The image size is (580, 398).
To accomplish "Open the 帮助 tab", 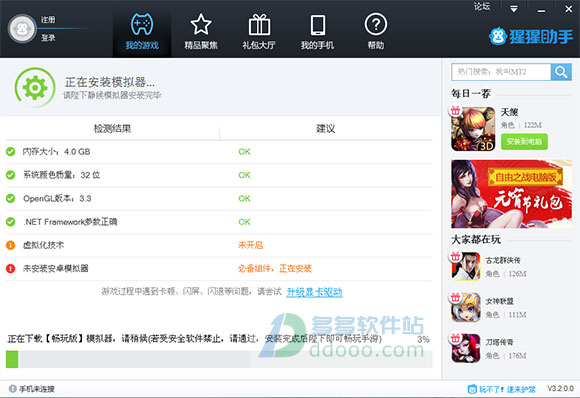I will tap(376, 32).
